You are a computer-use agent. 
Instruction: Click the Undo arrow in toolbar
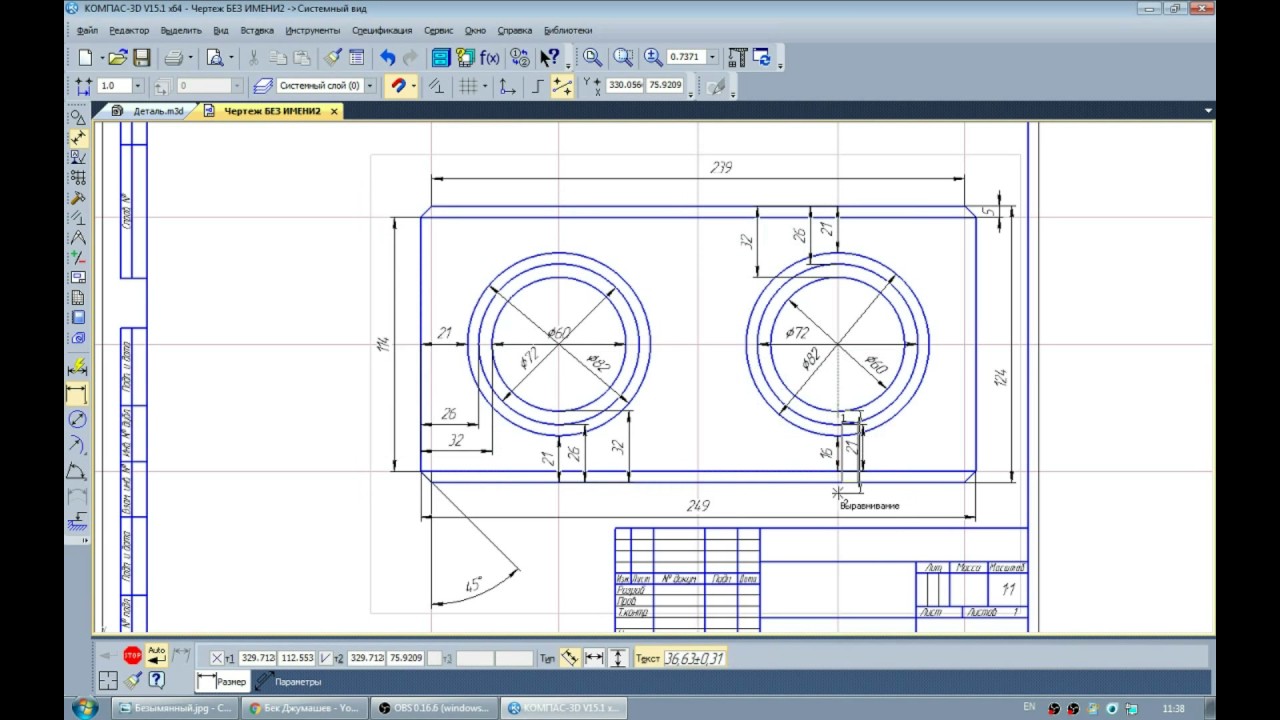387,58
